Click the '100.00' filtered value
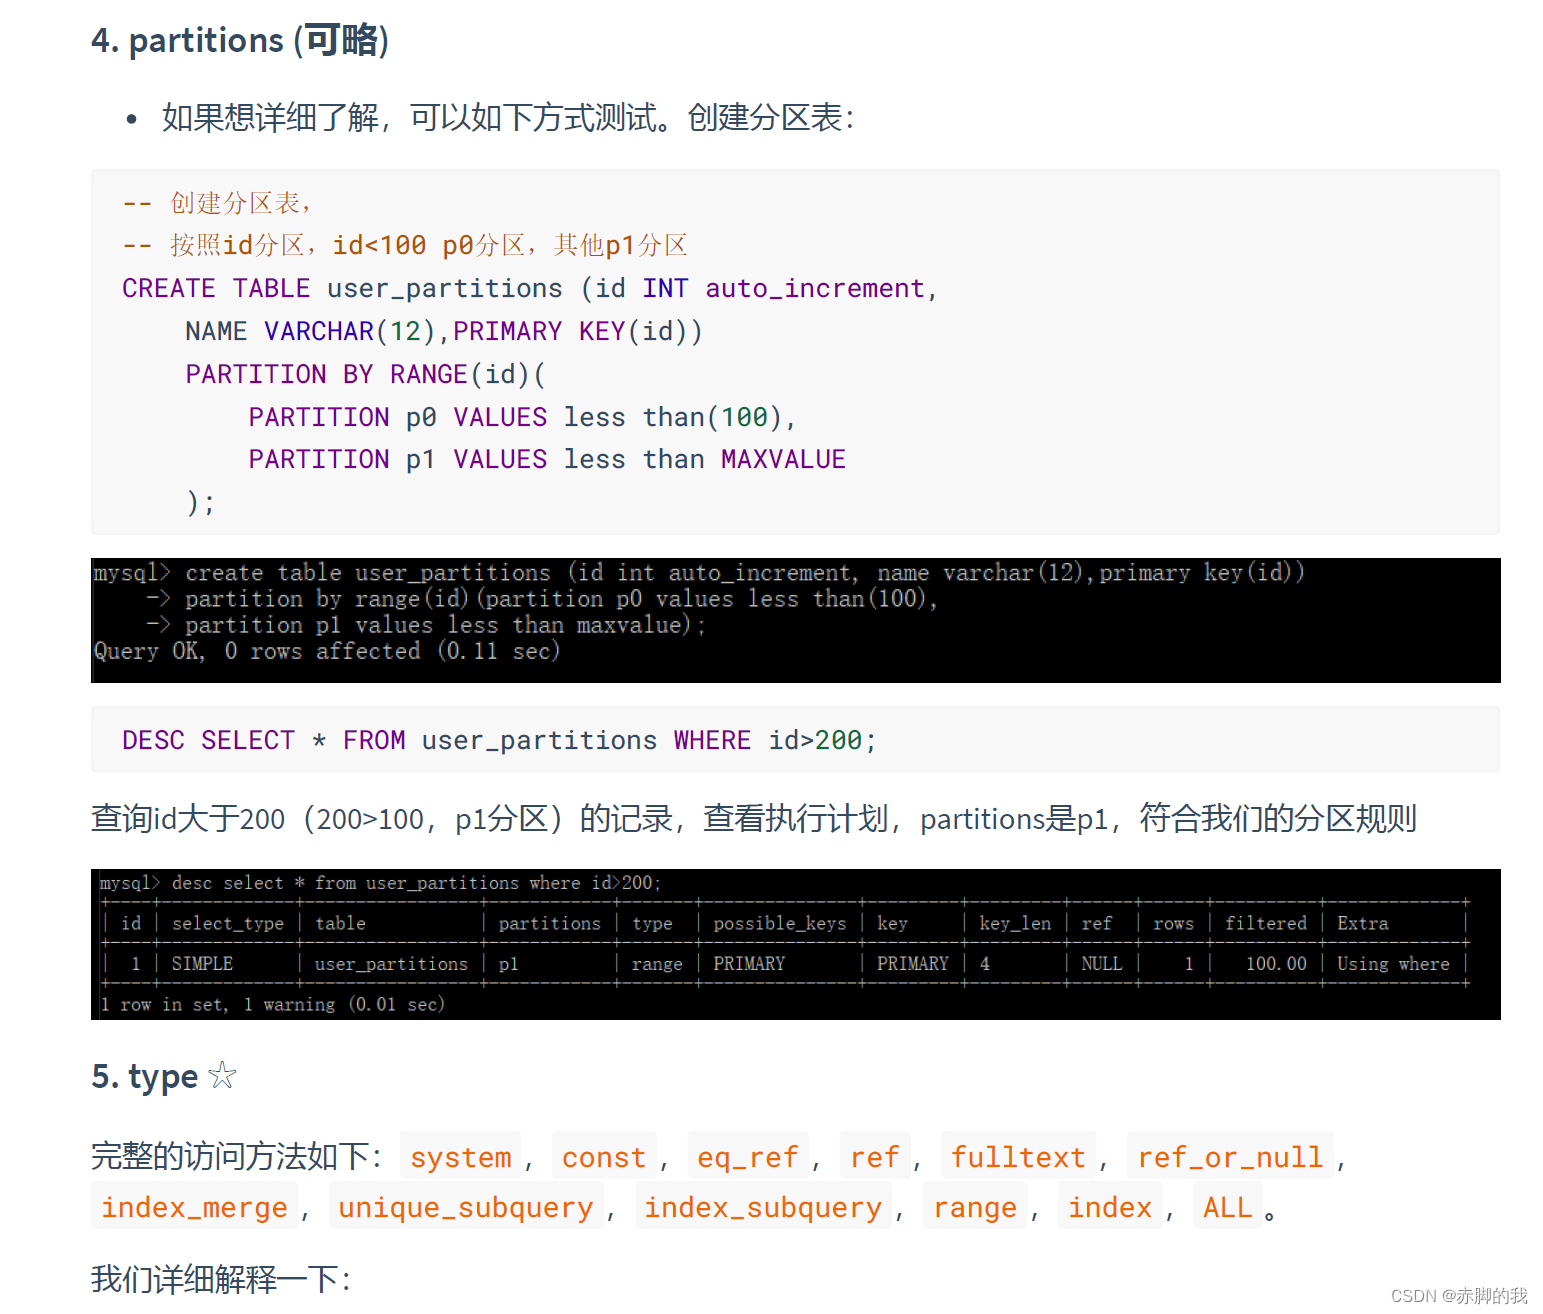Image resolution: width=1543 pixels, height=1314 pixels. pos(1276,964)
